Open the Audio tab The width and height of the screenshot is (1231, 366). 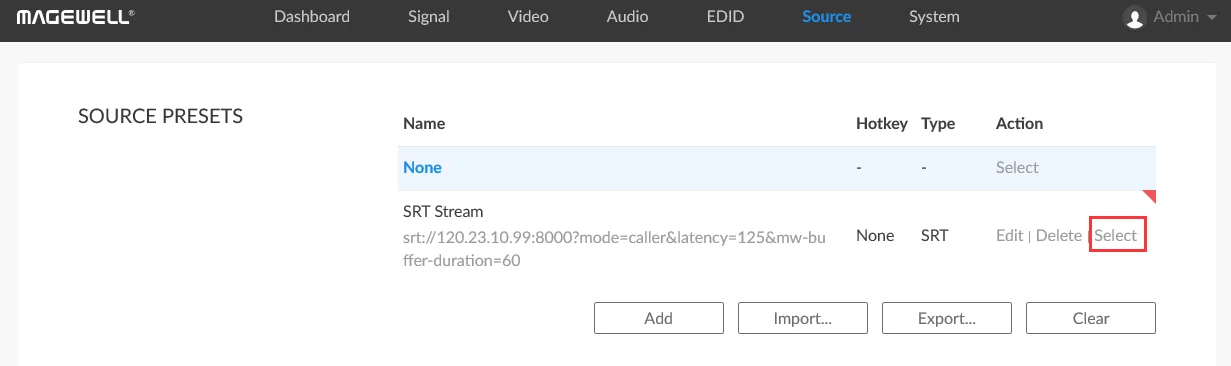[x=627, y=16]
